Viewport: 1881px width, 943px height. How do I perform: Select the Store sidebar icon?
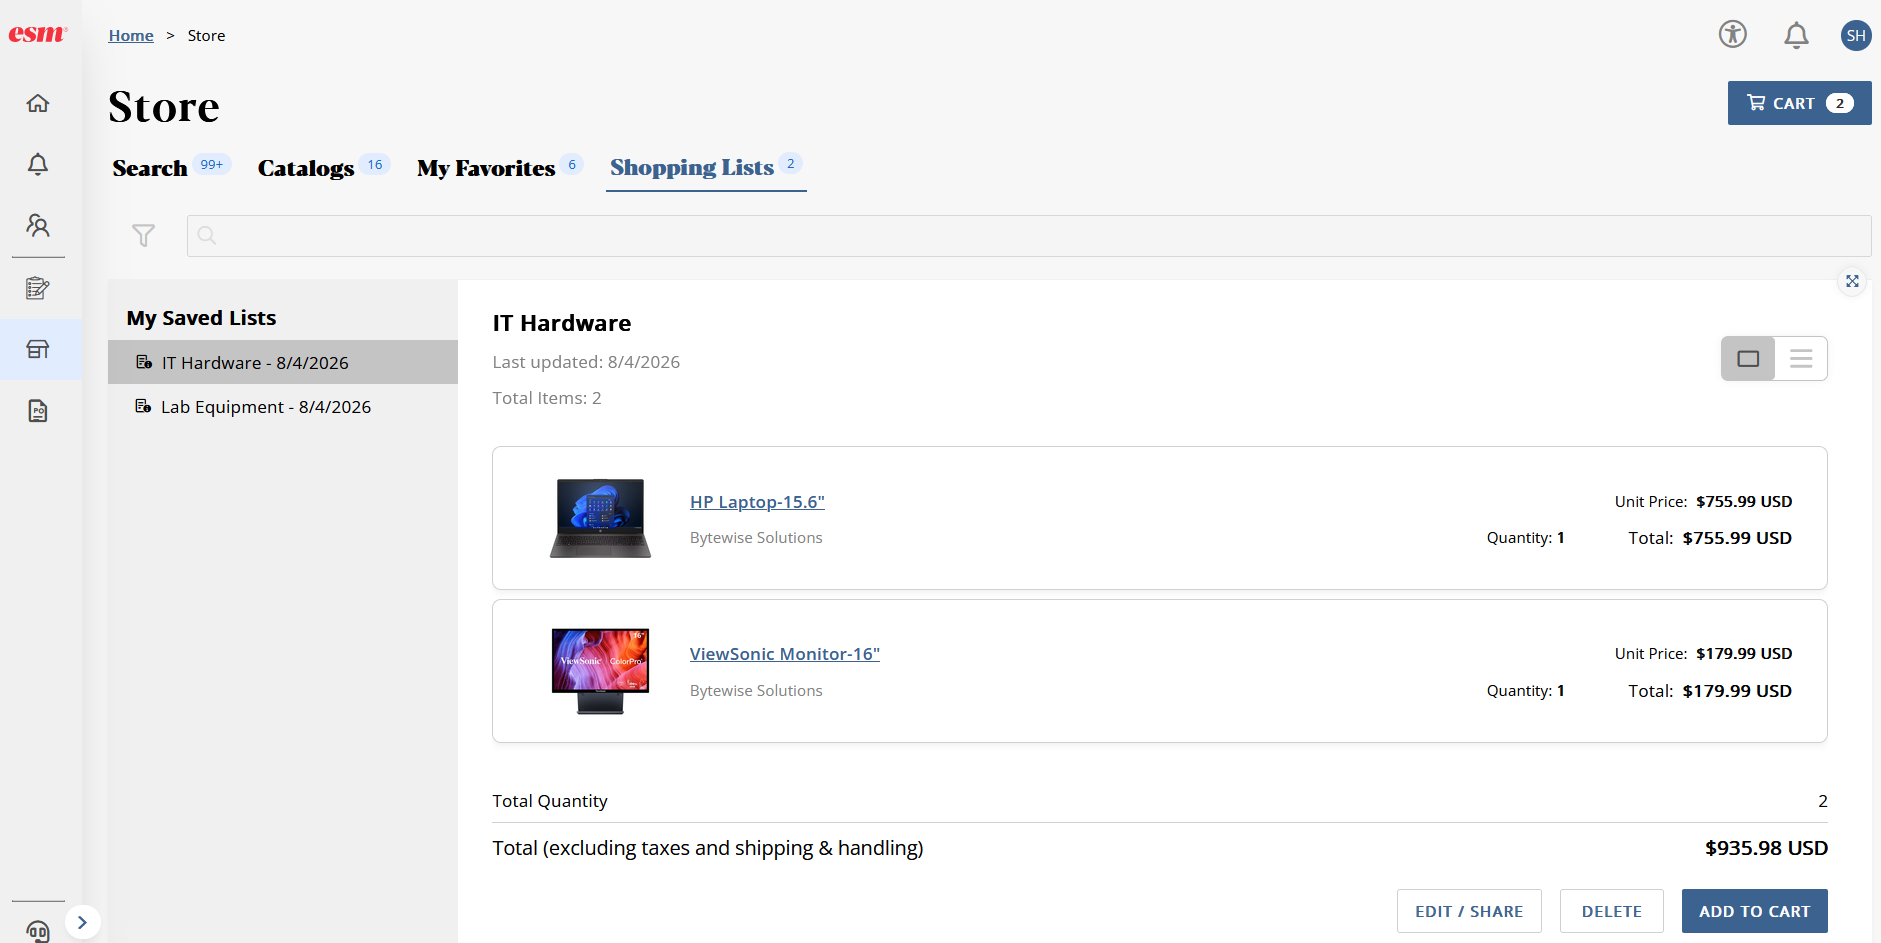click(38, 349)
